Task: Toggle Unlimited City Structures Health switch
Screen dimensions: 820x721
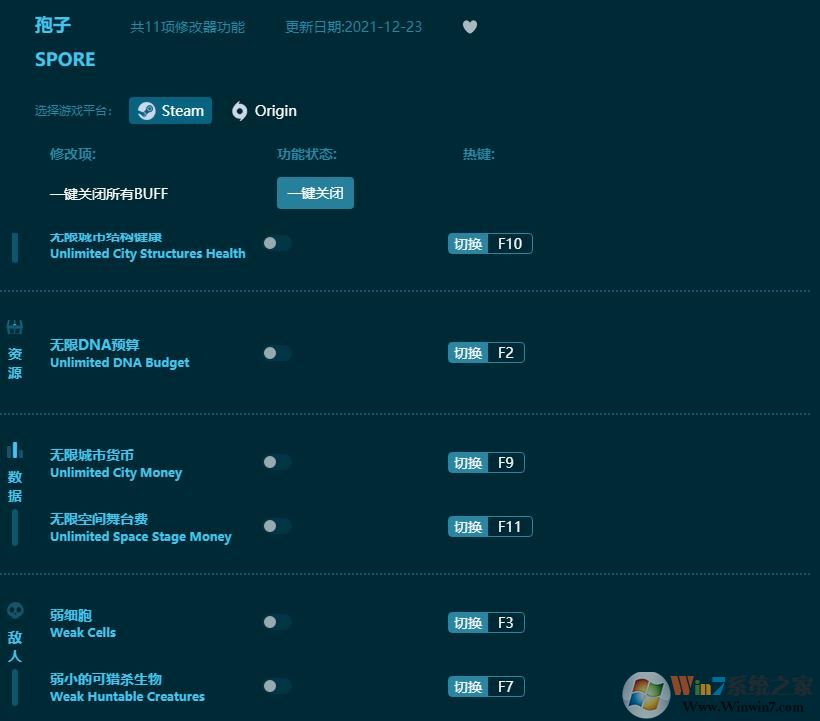Action: tap(277, 243)
